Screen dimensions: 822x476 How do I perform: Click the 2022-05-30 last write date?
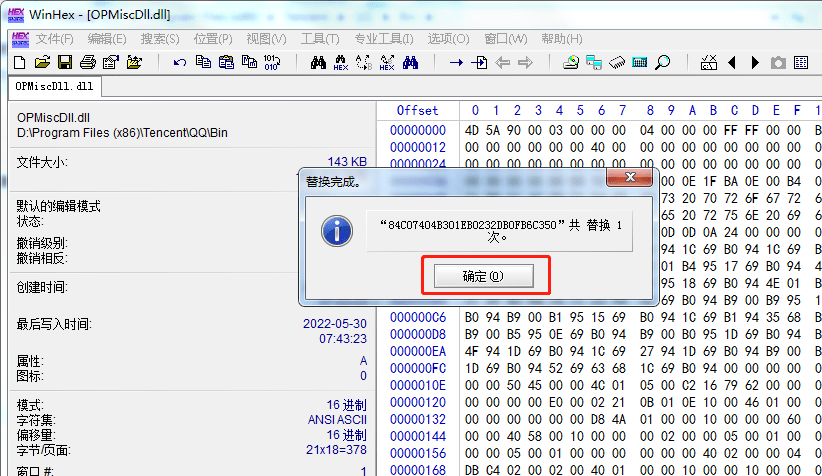click(x=334, y=323)
